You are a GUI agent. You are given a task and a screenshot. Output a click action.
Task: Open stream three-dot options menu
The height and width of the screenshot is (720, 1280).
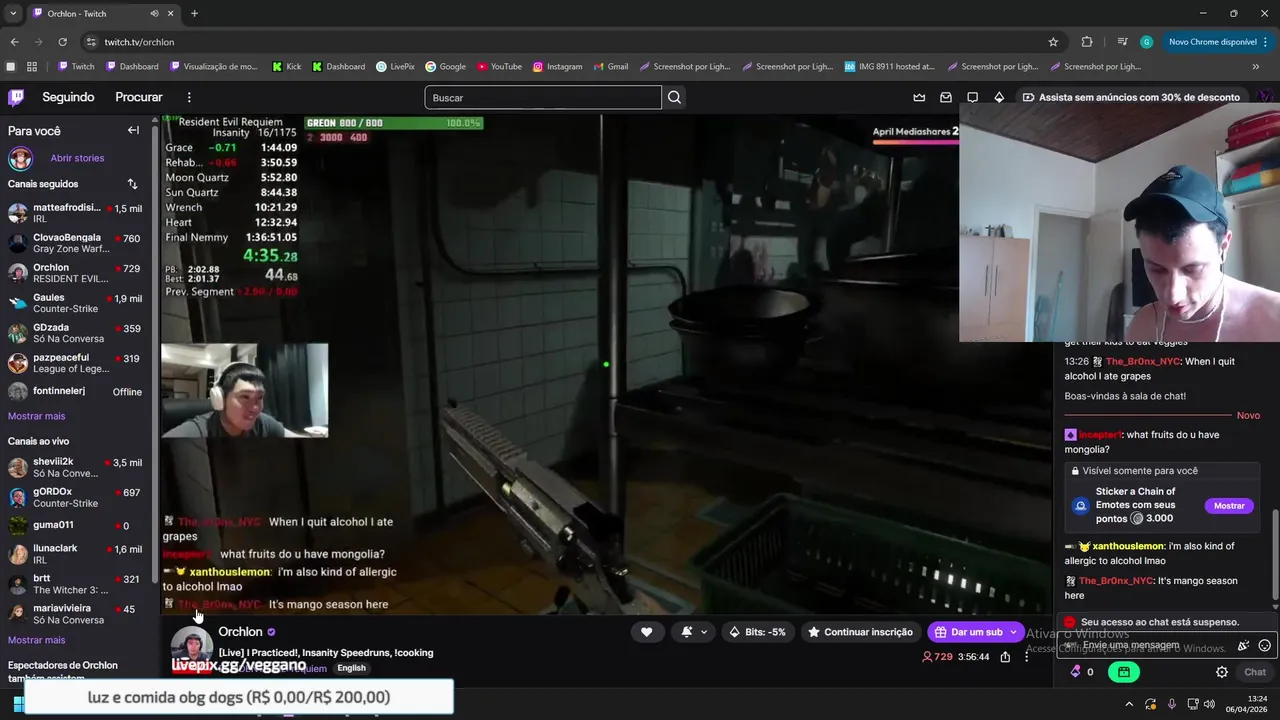click(x=1026, y=657)
